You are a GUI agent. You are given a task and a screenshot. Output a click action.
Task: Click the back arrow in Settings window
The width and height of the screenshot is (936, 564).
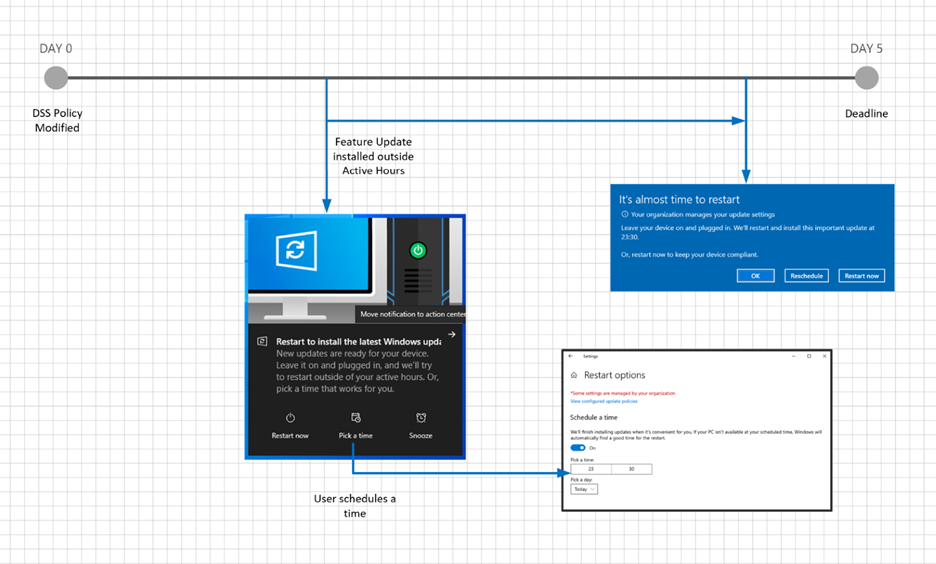click(571, 356)
